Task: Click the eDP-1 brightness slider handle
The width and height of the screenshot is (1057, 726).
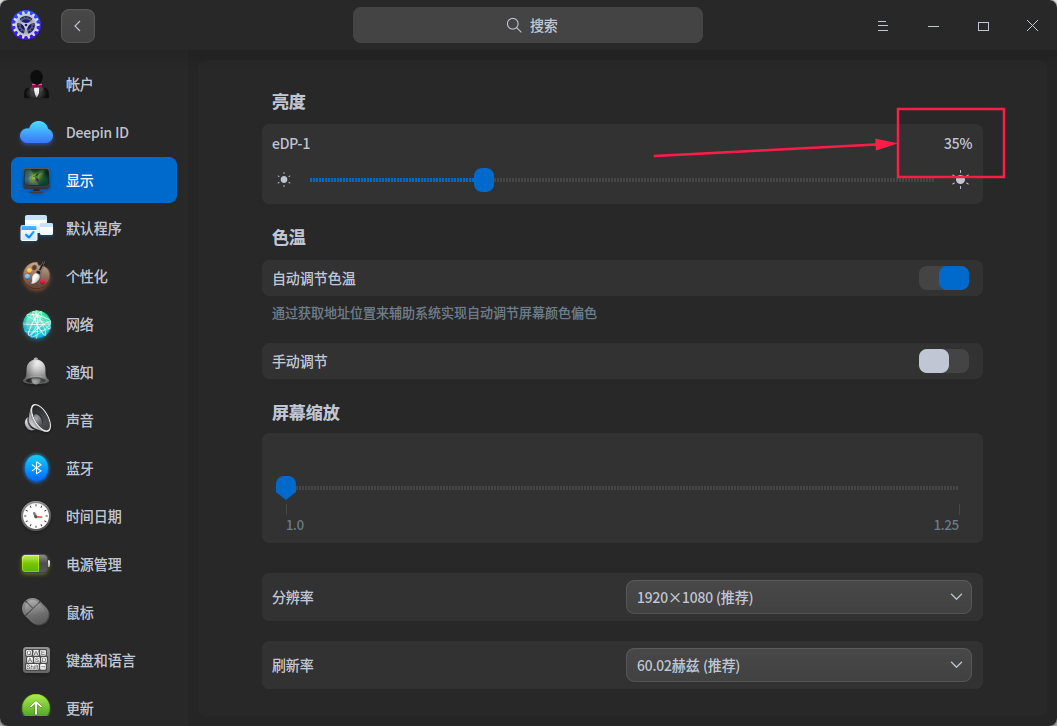Action: point(484,180)
